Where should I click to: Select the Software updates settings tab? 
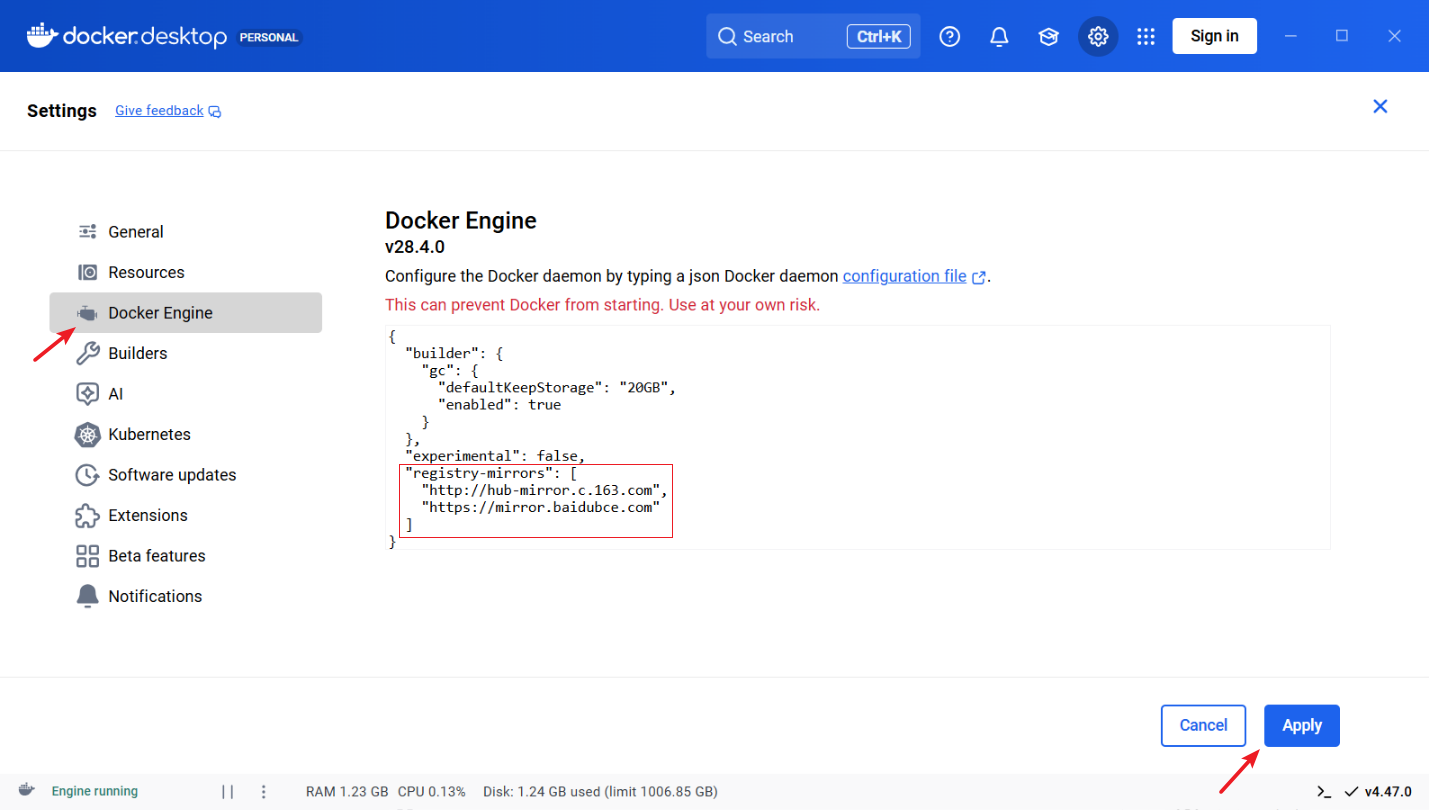[x=186, y=475]
